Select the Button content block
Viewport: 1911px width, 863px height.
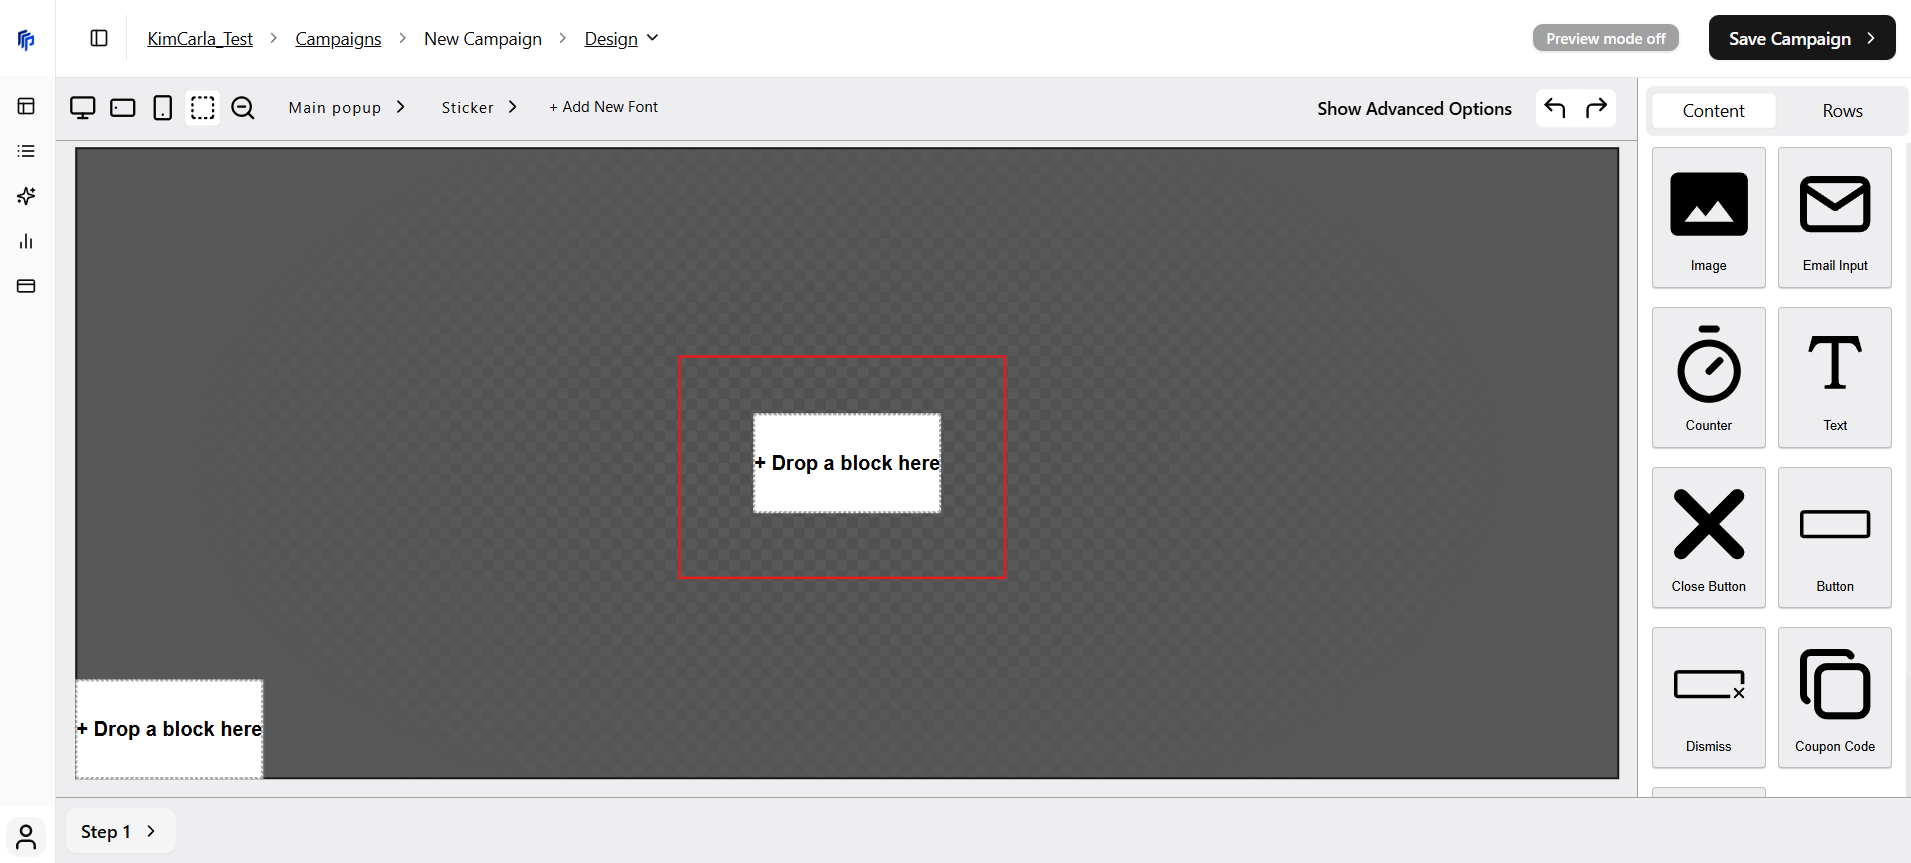[x=1835, y=538]
